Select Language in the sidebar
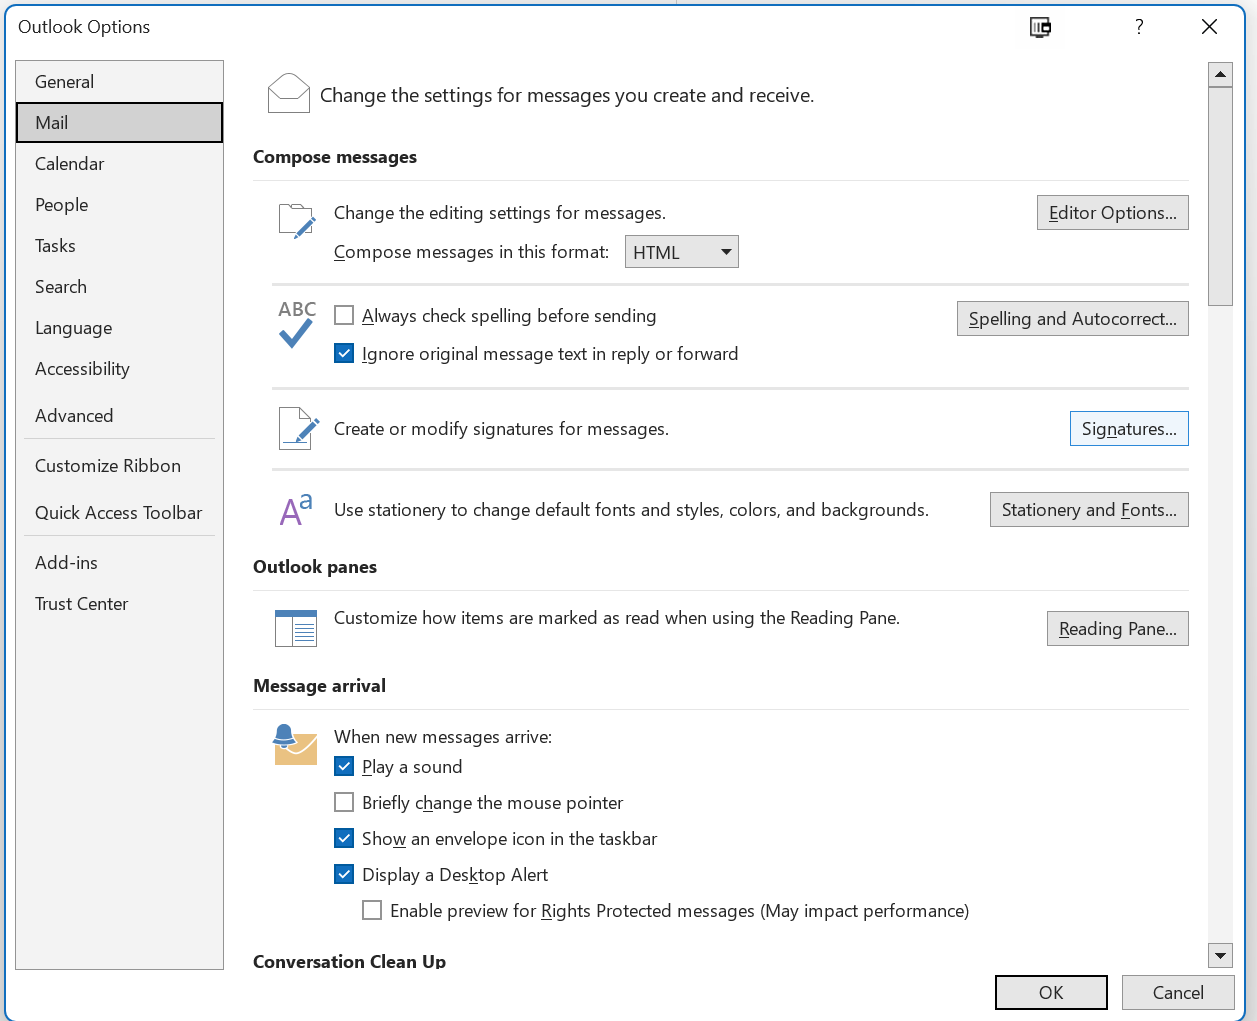Screen dimensions: 1257x1021 point(119,328)
